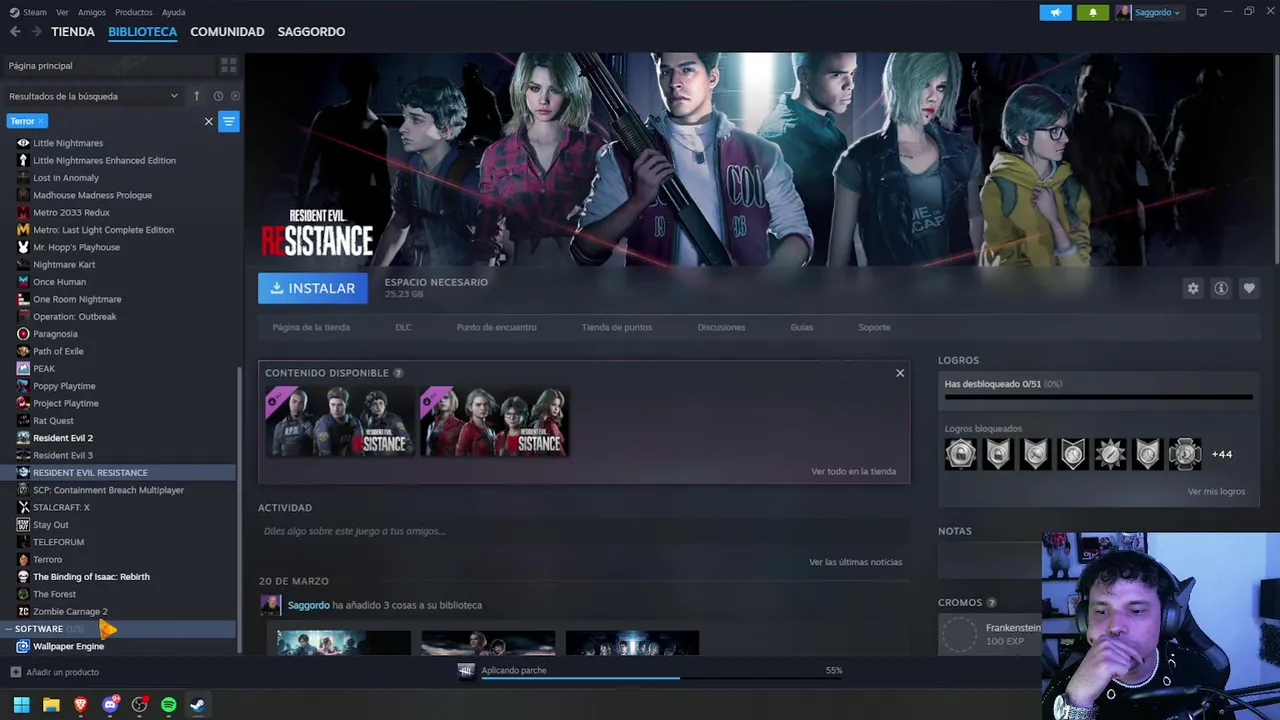Image resolution: width=1280 pixels, height=720 pixels.
Task: Open the megaphone announcements button
Action: [1055, 12]
